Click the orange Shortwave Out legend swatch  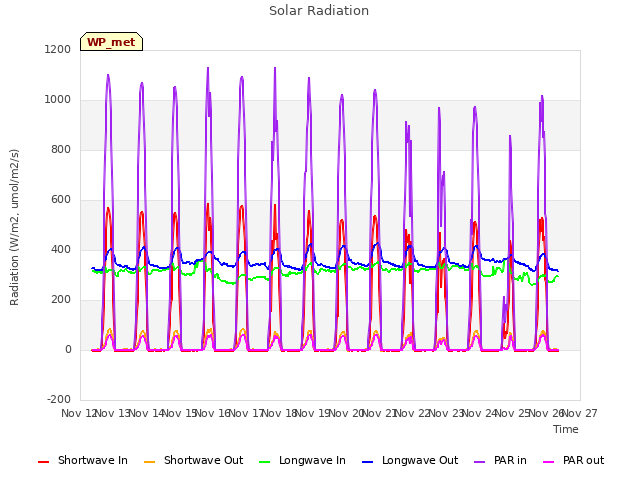coord(150,462)
